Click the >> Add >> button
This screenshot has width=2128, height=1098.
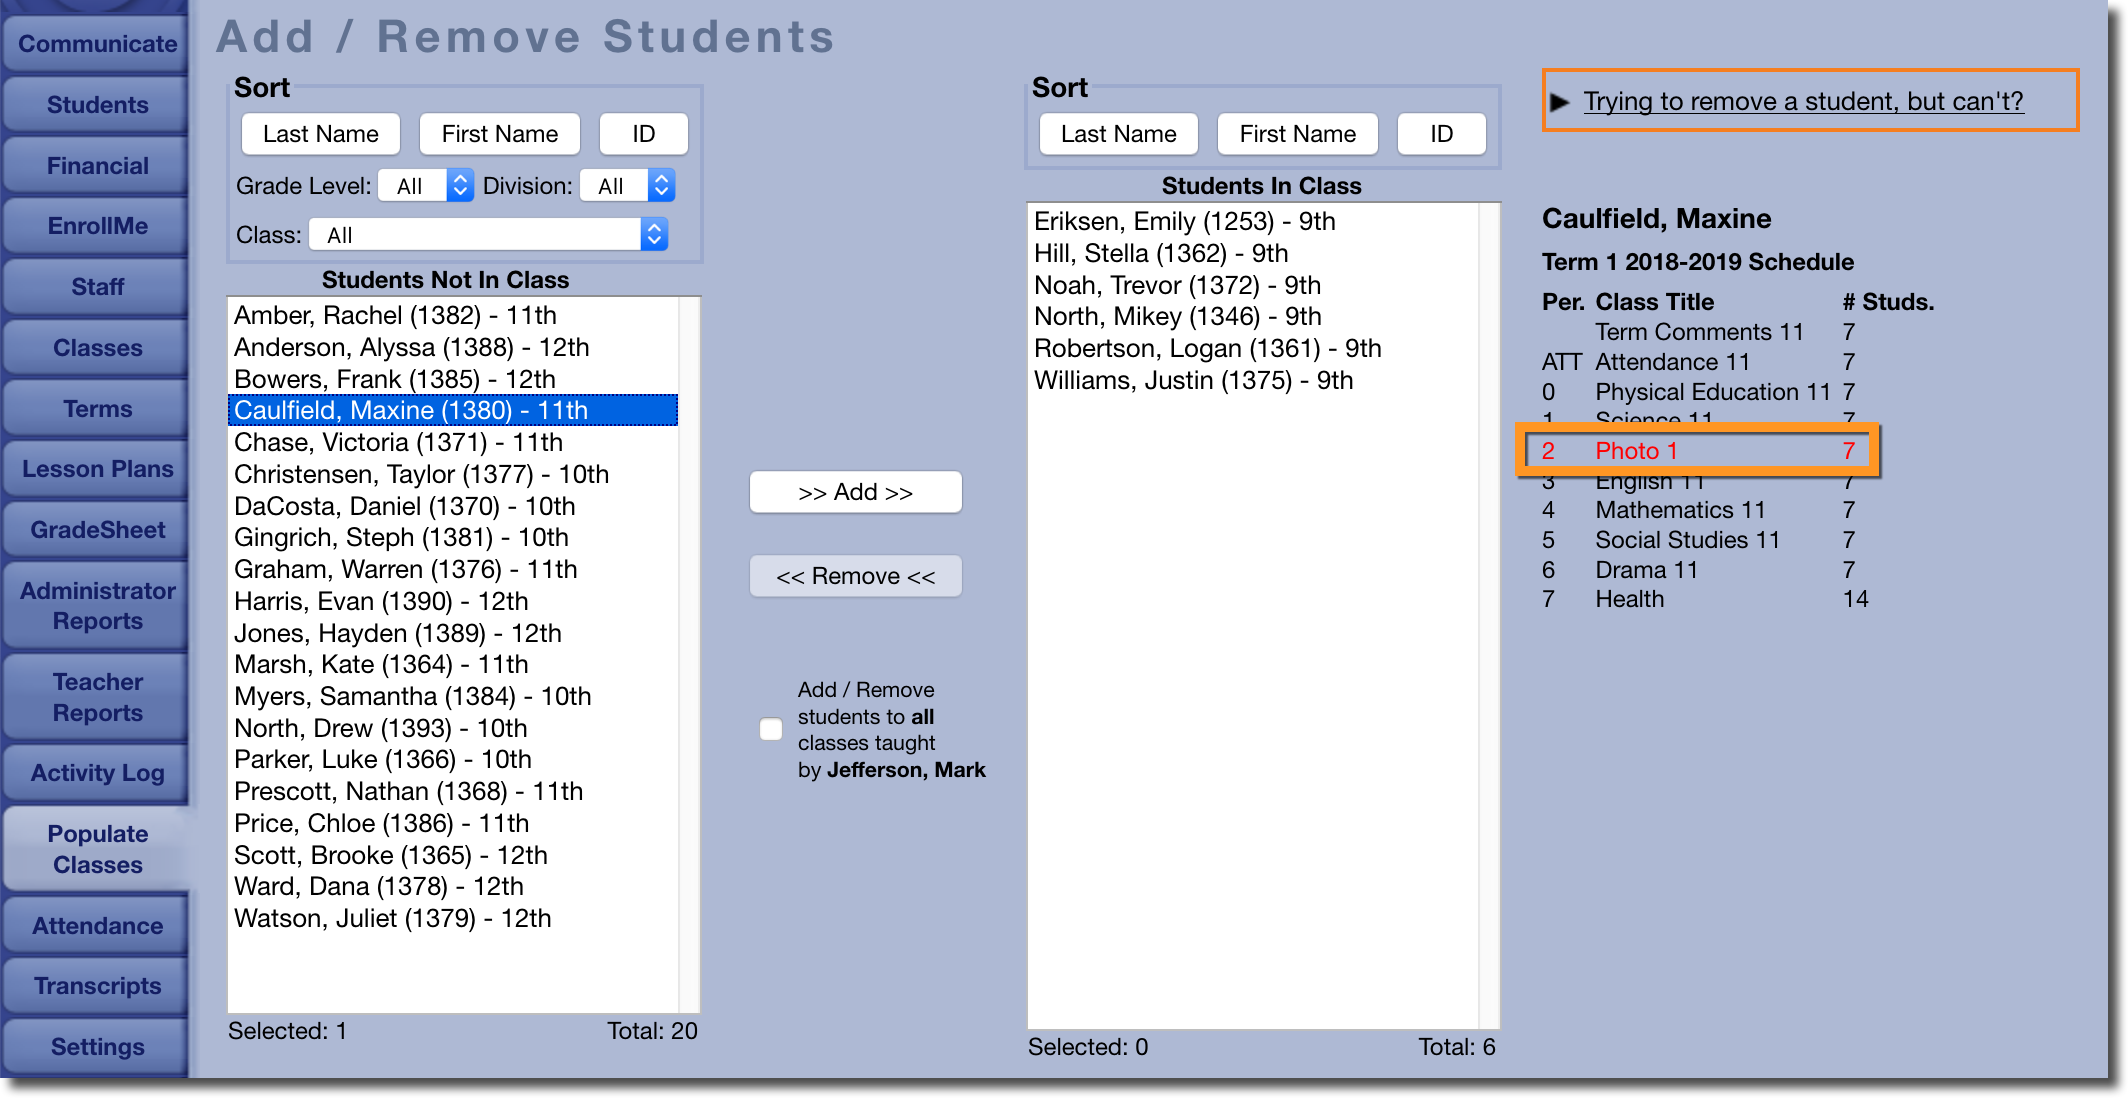tap(855, 492)
